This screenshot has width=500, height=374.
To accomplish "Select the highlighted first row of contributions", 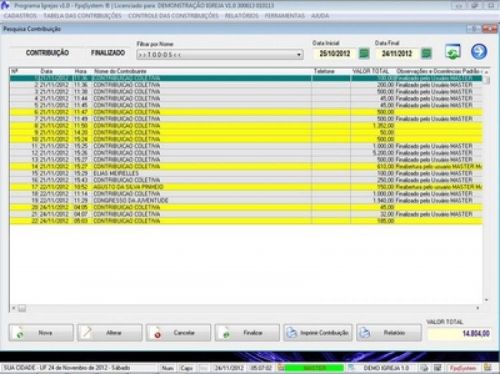I will tap(246, 78).
